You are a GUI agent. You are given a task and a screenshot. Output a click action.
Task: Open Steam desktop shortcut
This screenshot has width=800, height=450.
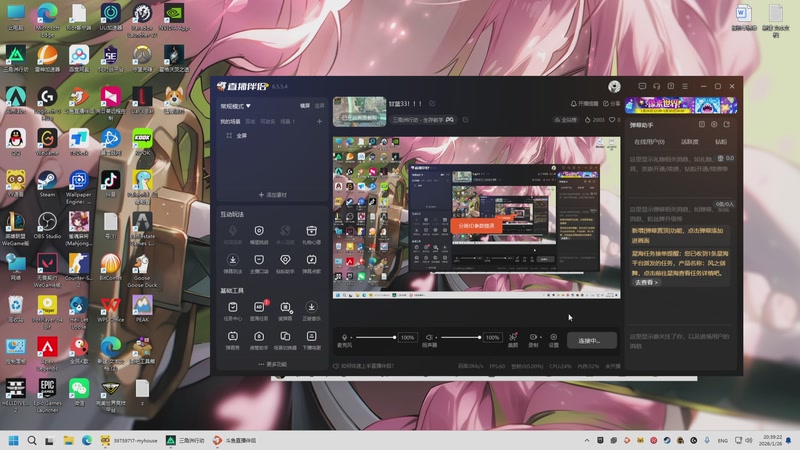47,184
